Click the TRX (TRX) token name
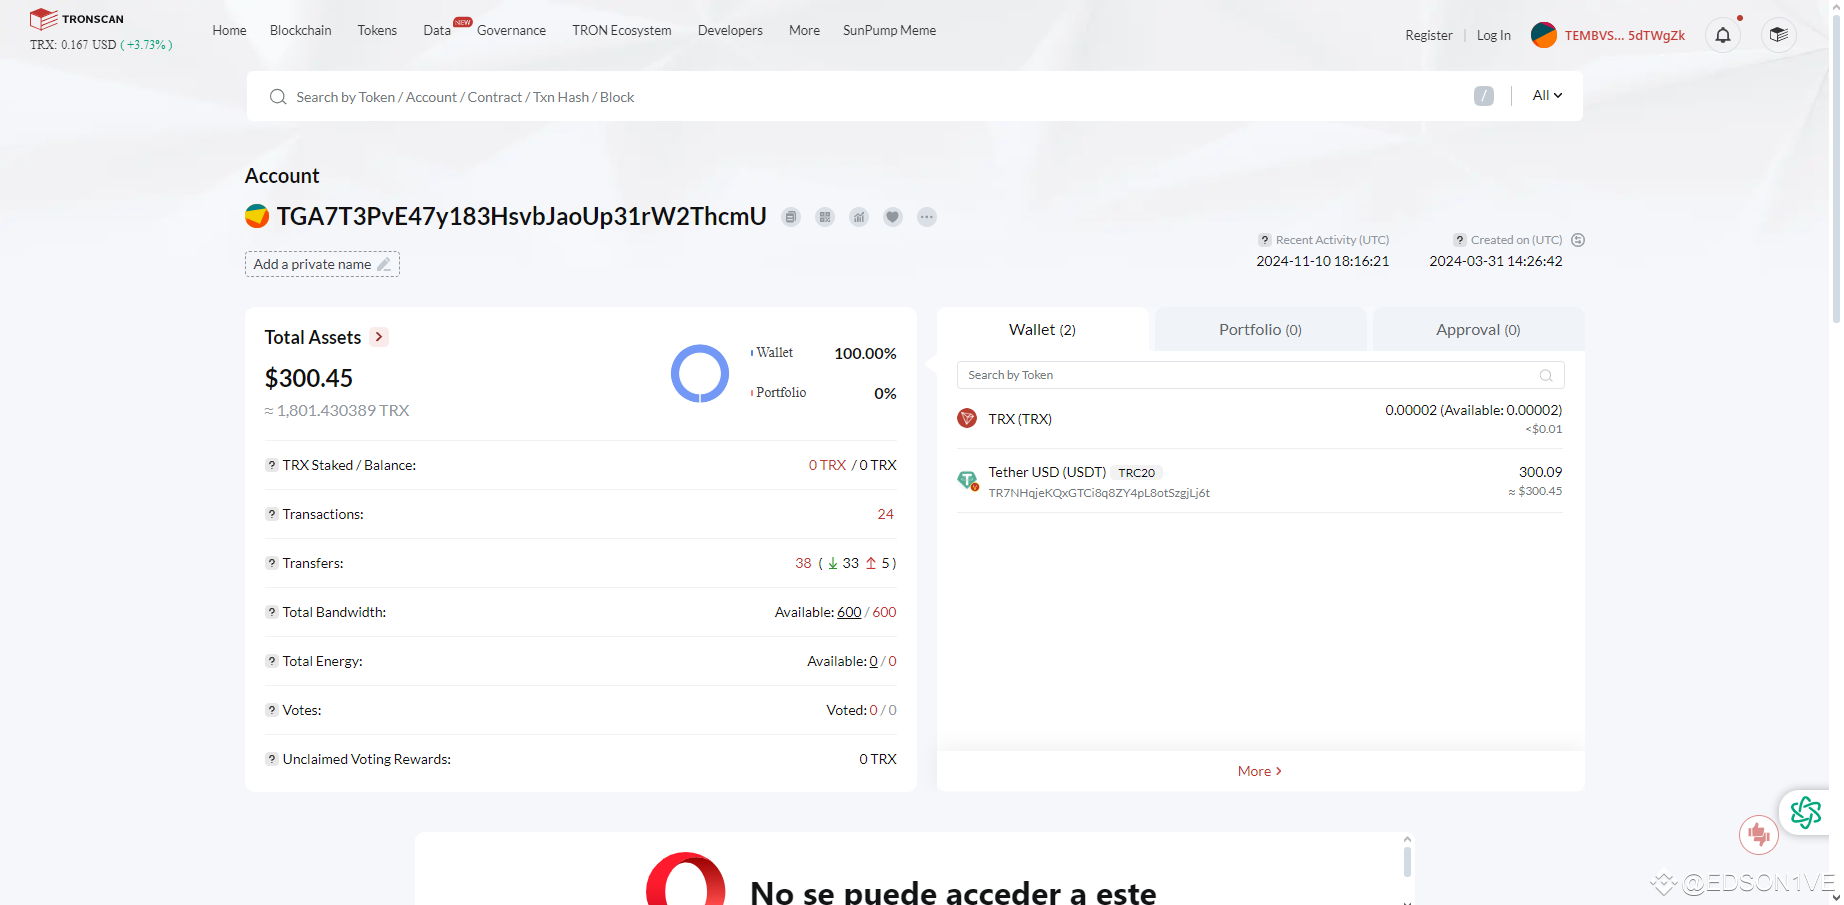This screenshot has width=1844, height=905. 1020,419
